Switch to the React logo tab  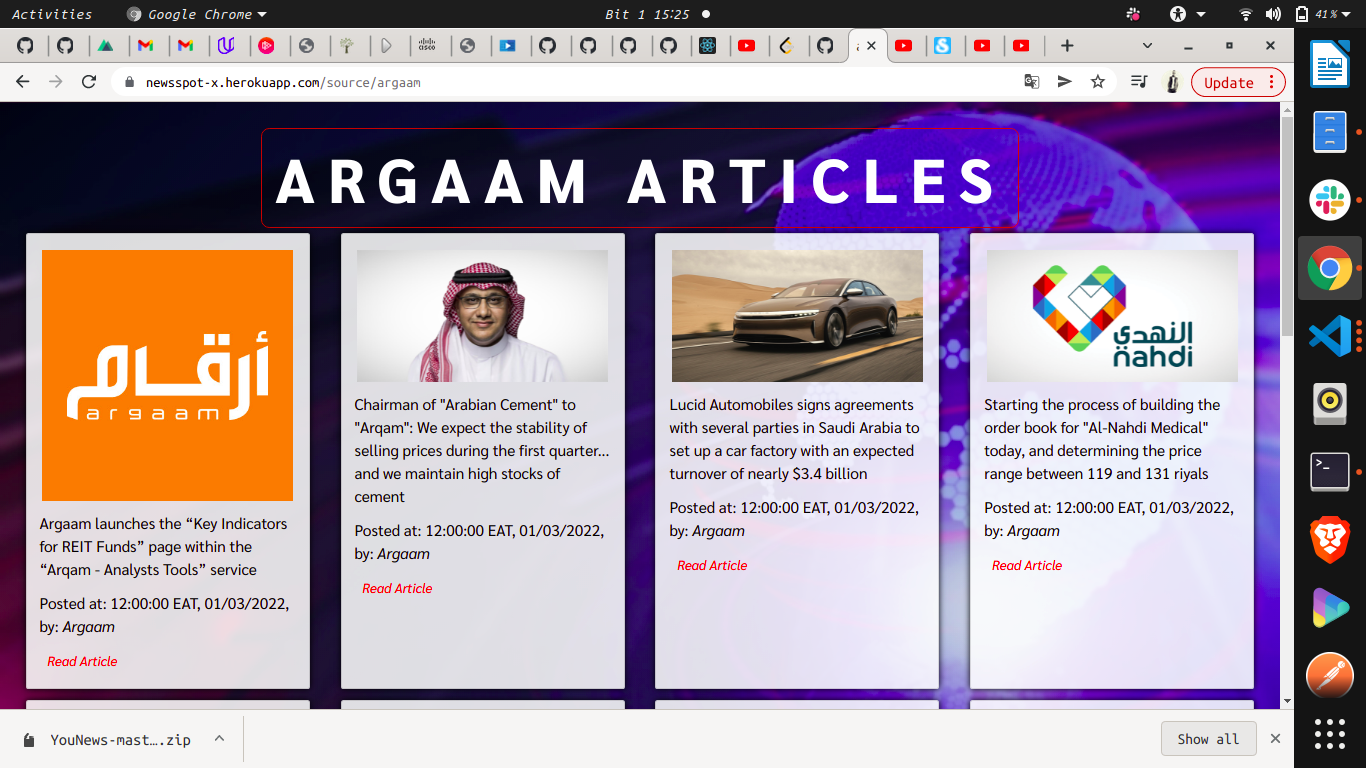(707, 45)
